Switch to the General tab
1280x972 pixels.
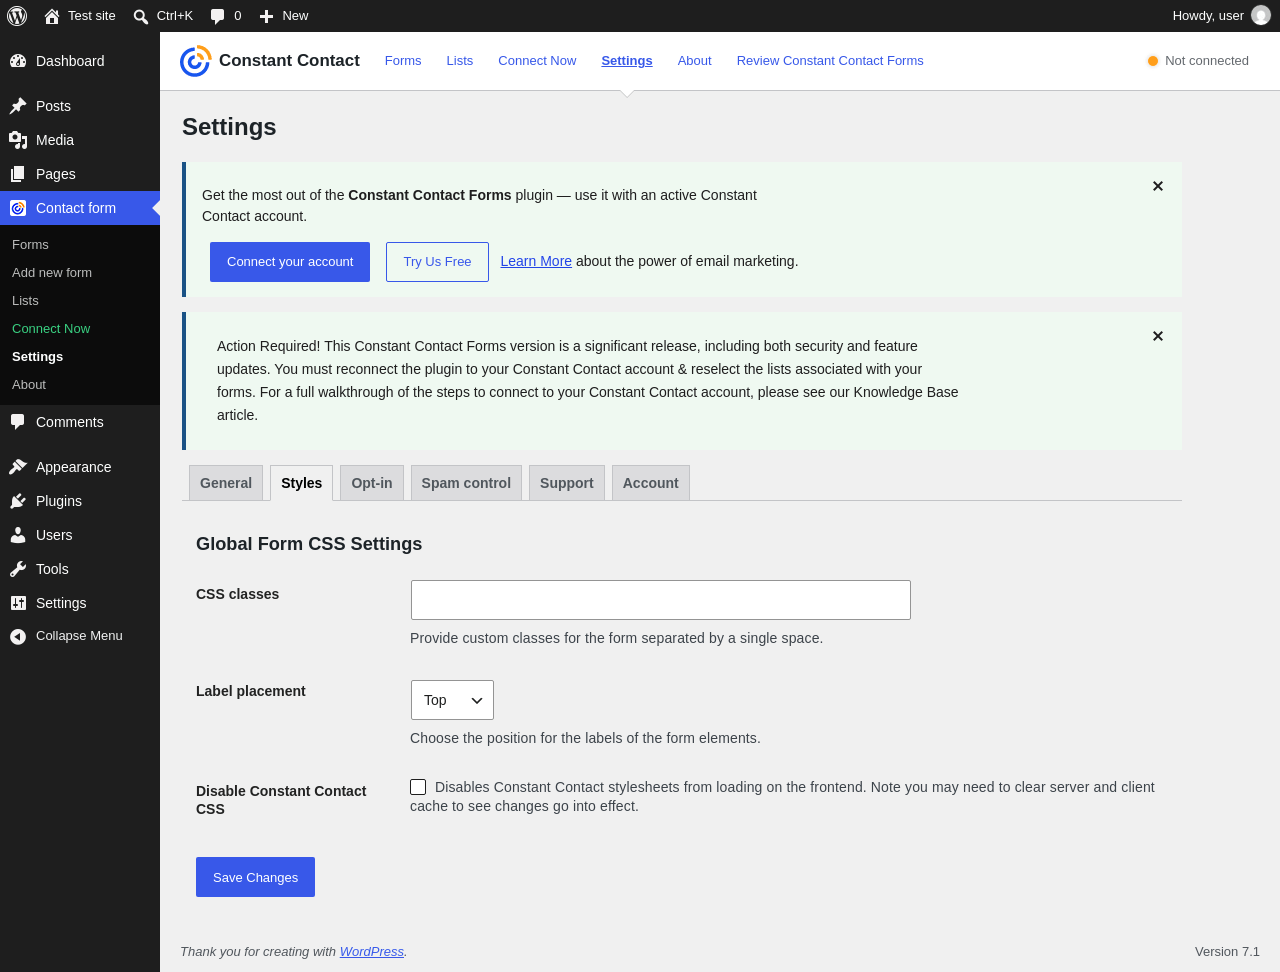226,483
